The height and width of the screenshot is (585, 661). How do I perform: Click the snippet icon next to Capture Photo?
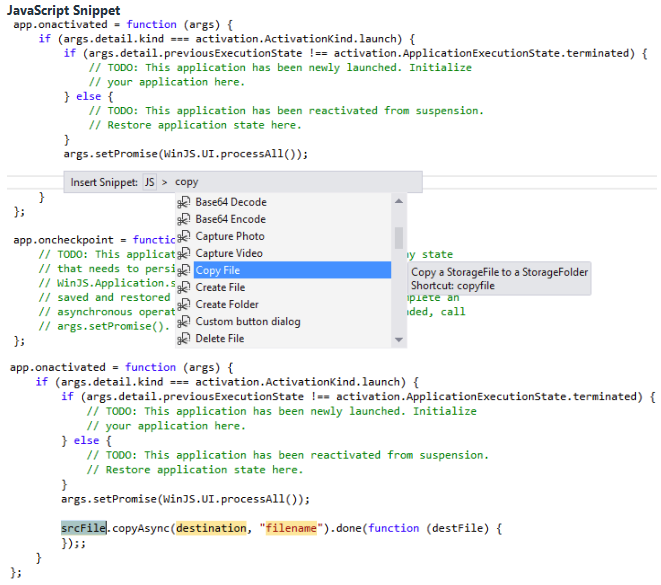click(184, 236)
